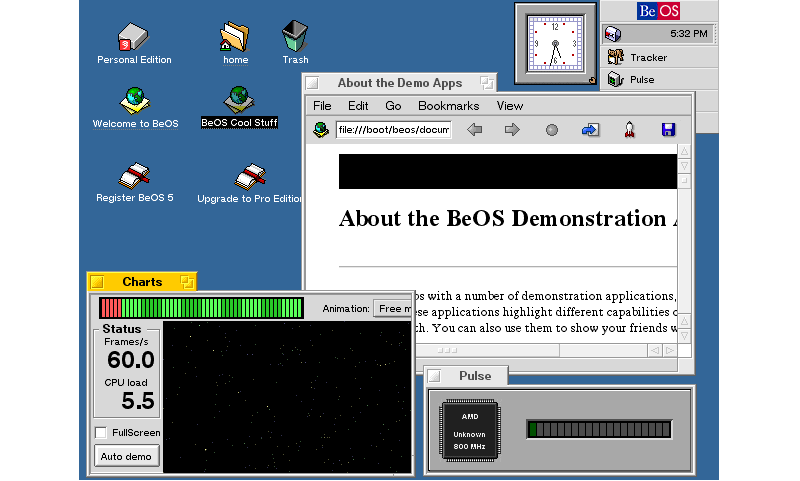
Task: Click the About the Demo Apps title tab
Action: point(399,83)
